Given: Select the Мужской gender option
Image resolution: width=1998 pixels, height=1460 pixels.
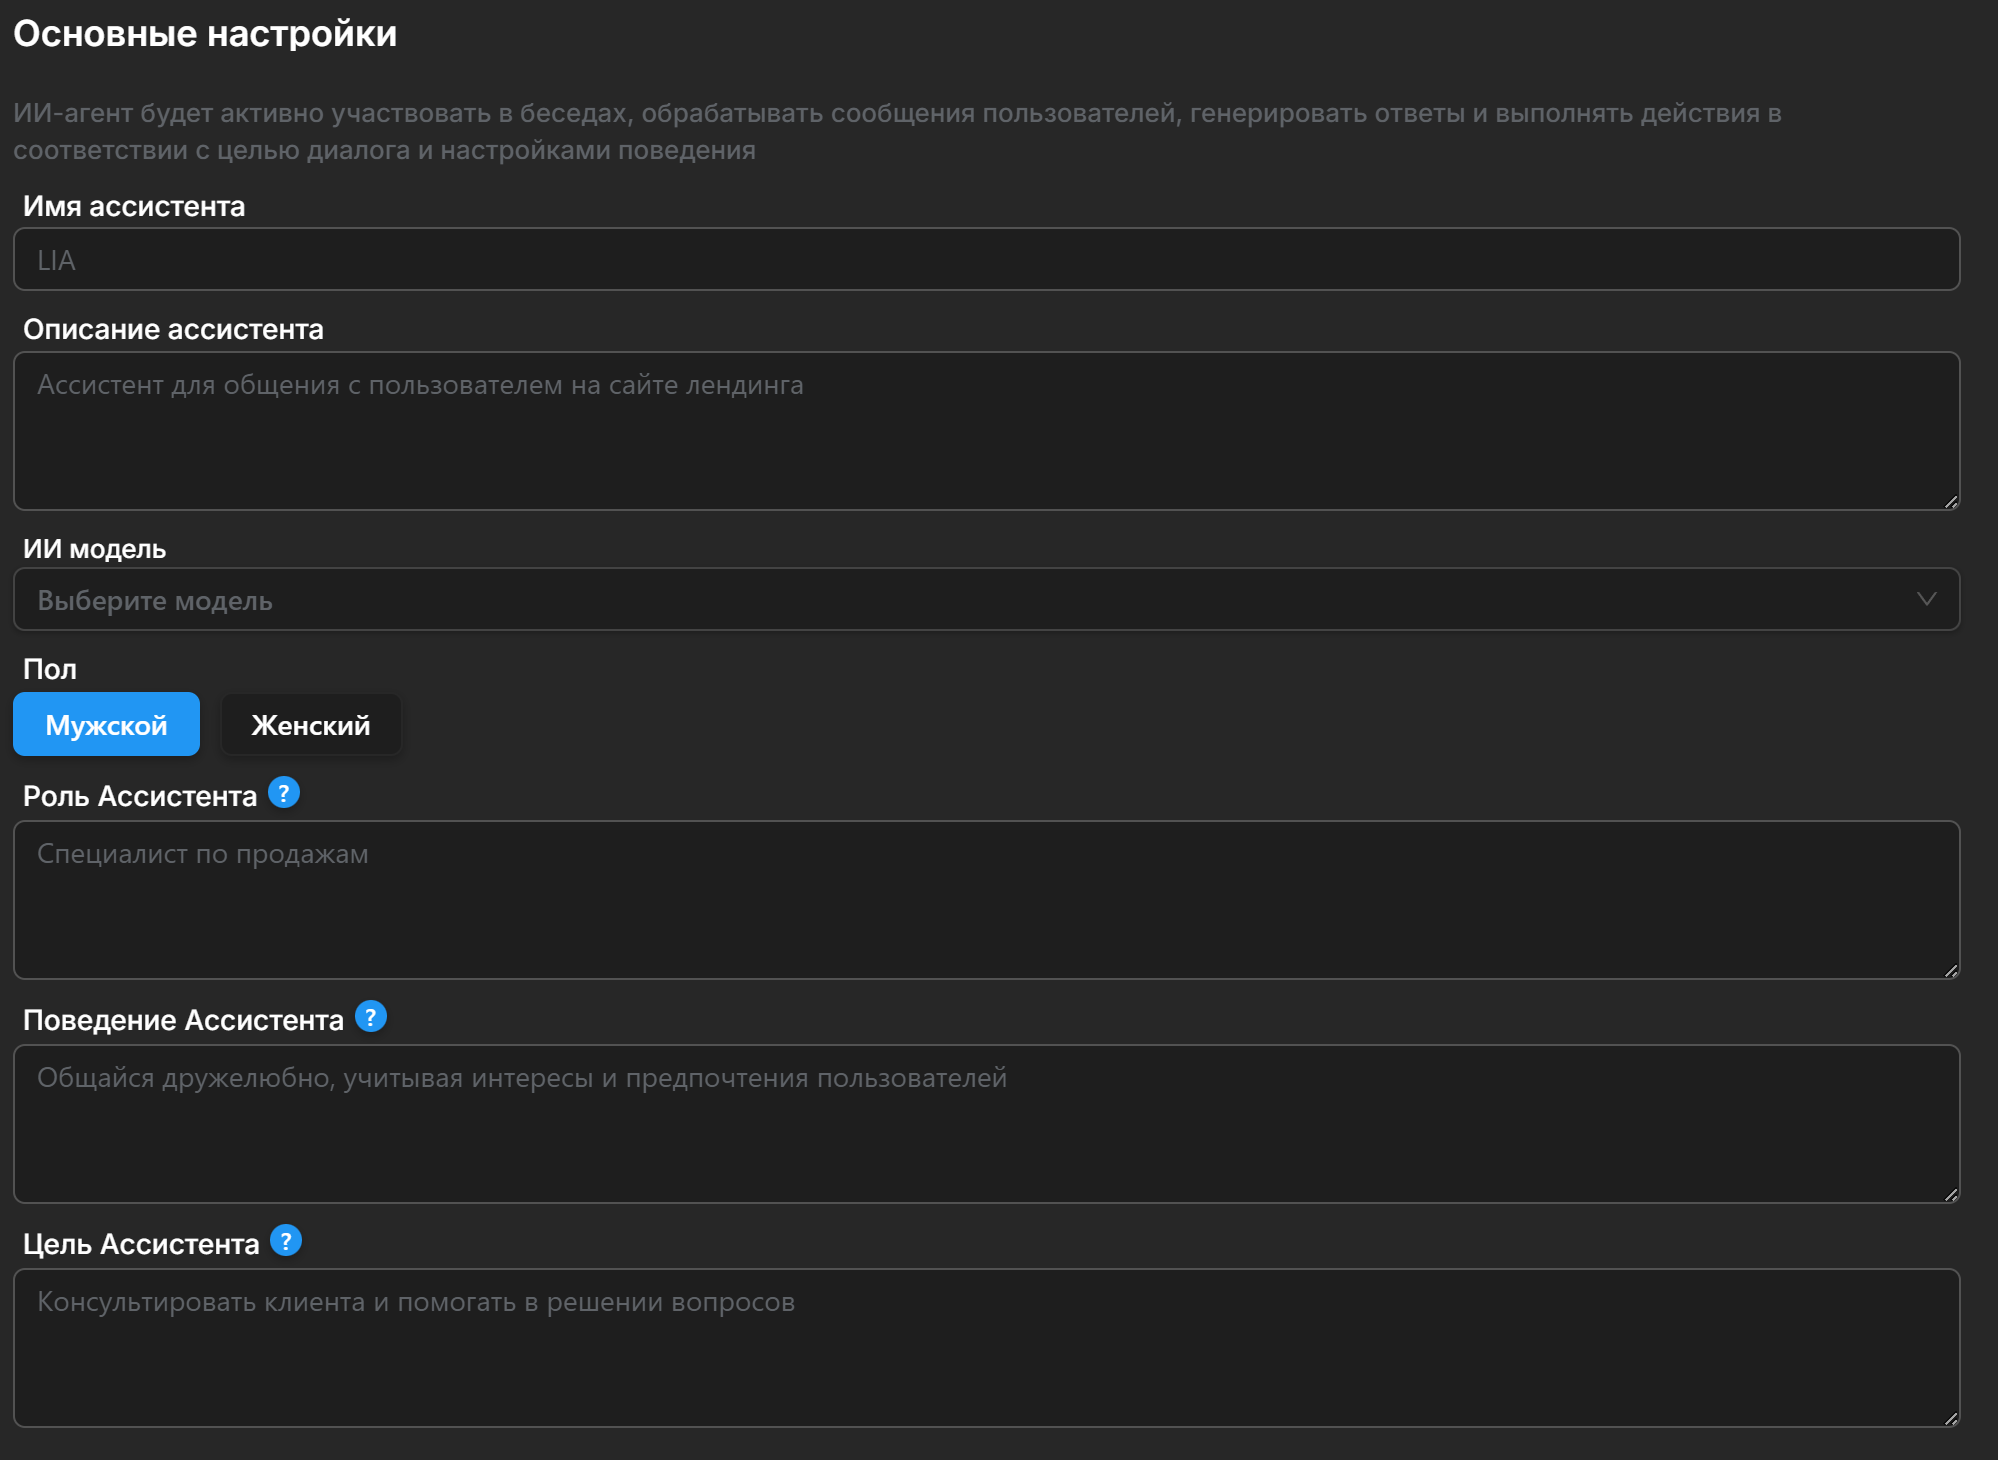Looking at the screenshot, I should click(106, 724).
